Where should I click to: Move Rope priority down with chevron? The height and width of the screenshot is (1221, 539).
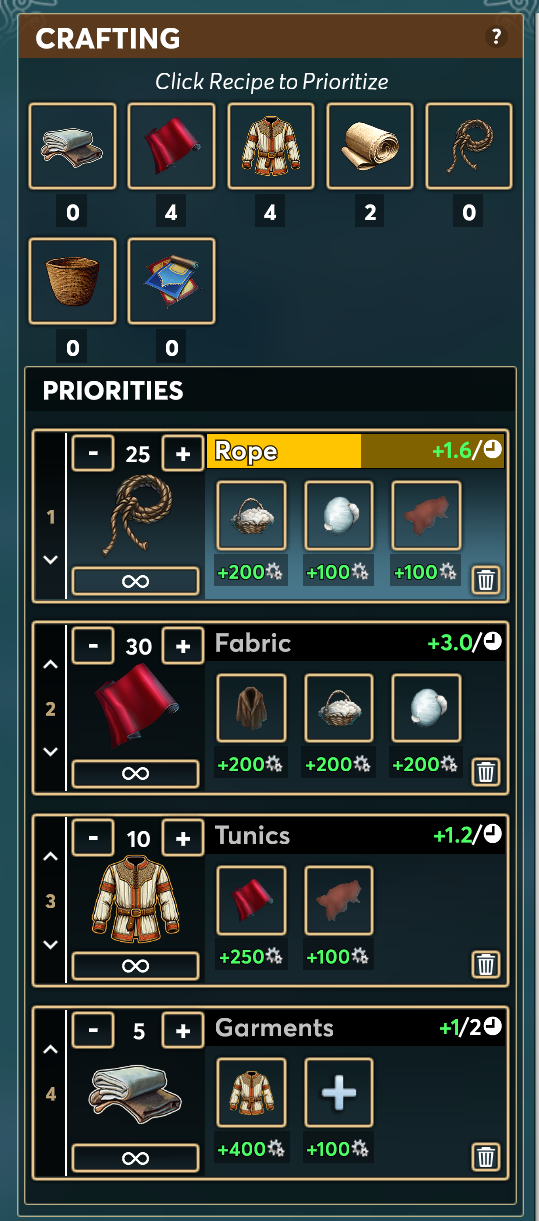51,560
